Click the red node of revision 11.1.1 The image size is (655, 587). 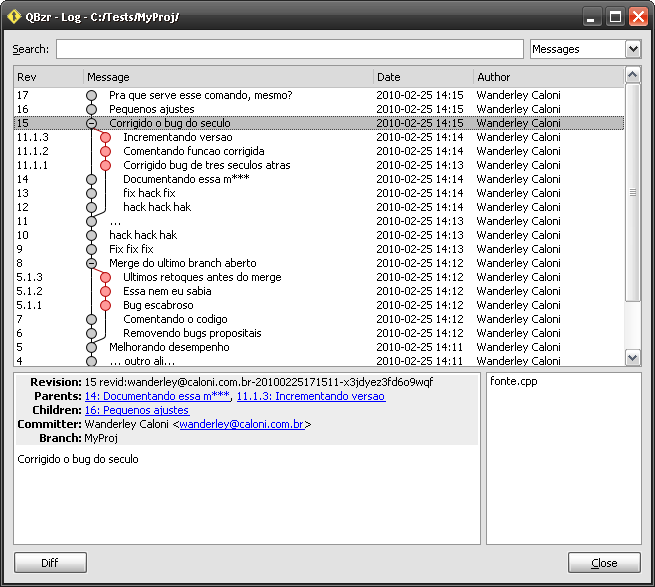105,165
